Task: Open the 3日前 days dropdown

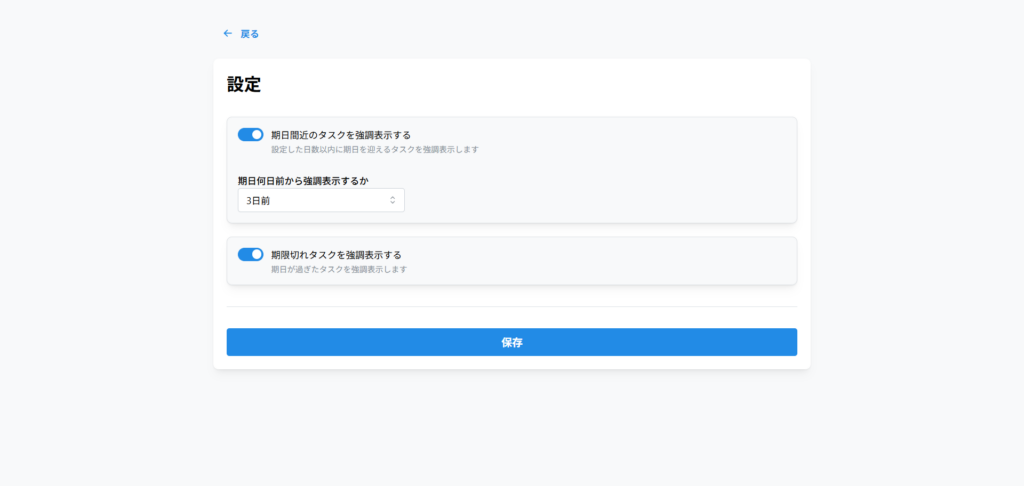Action: point(320,200)
